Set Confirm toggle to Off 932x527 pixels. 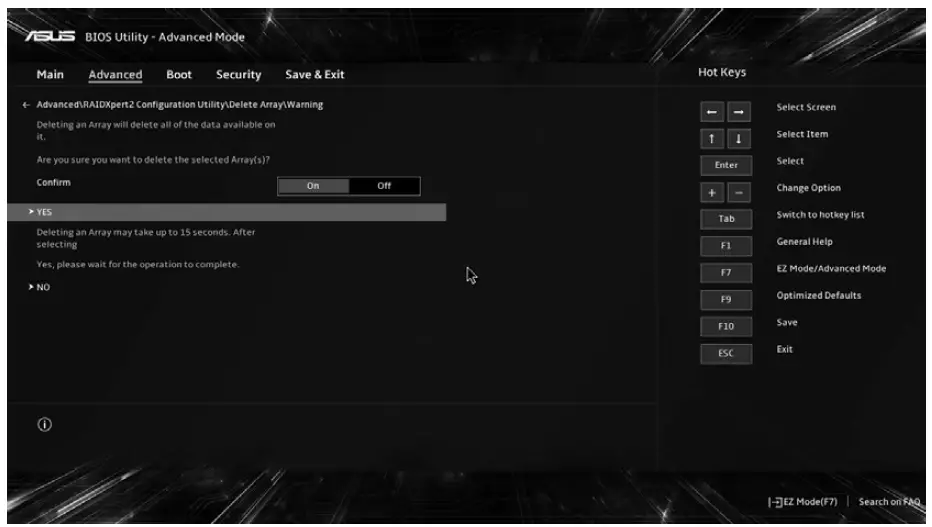(384, 186)
